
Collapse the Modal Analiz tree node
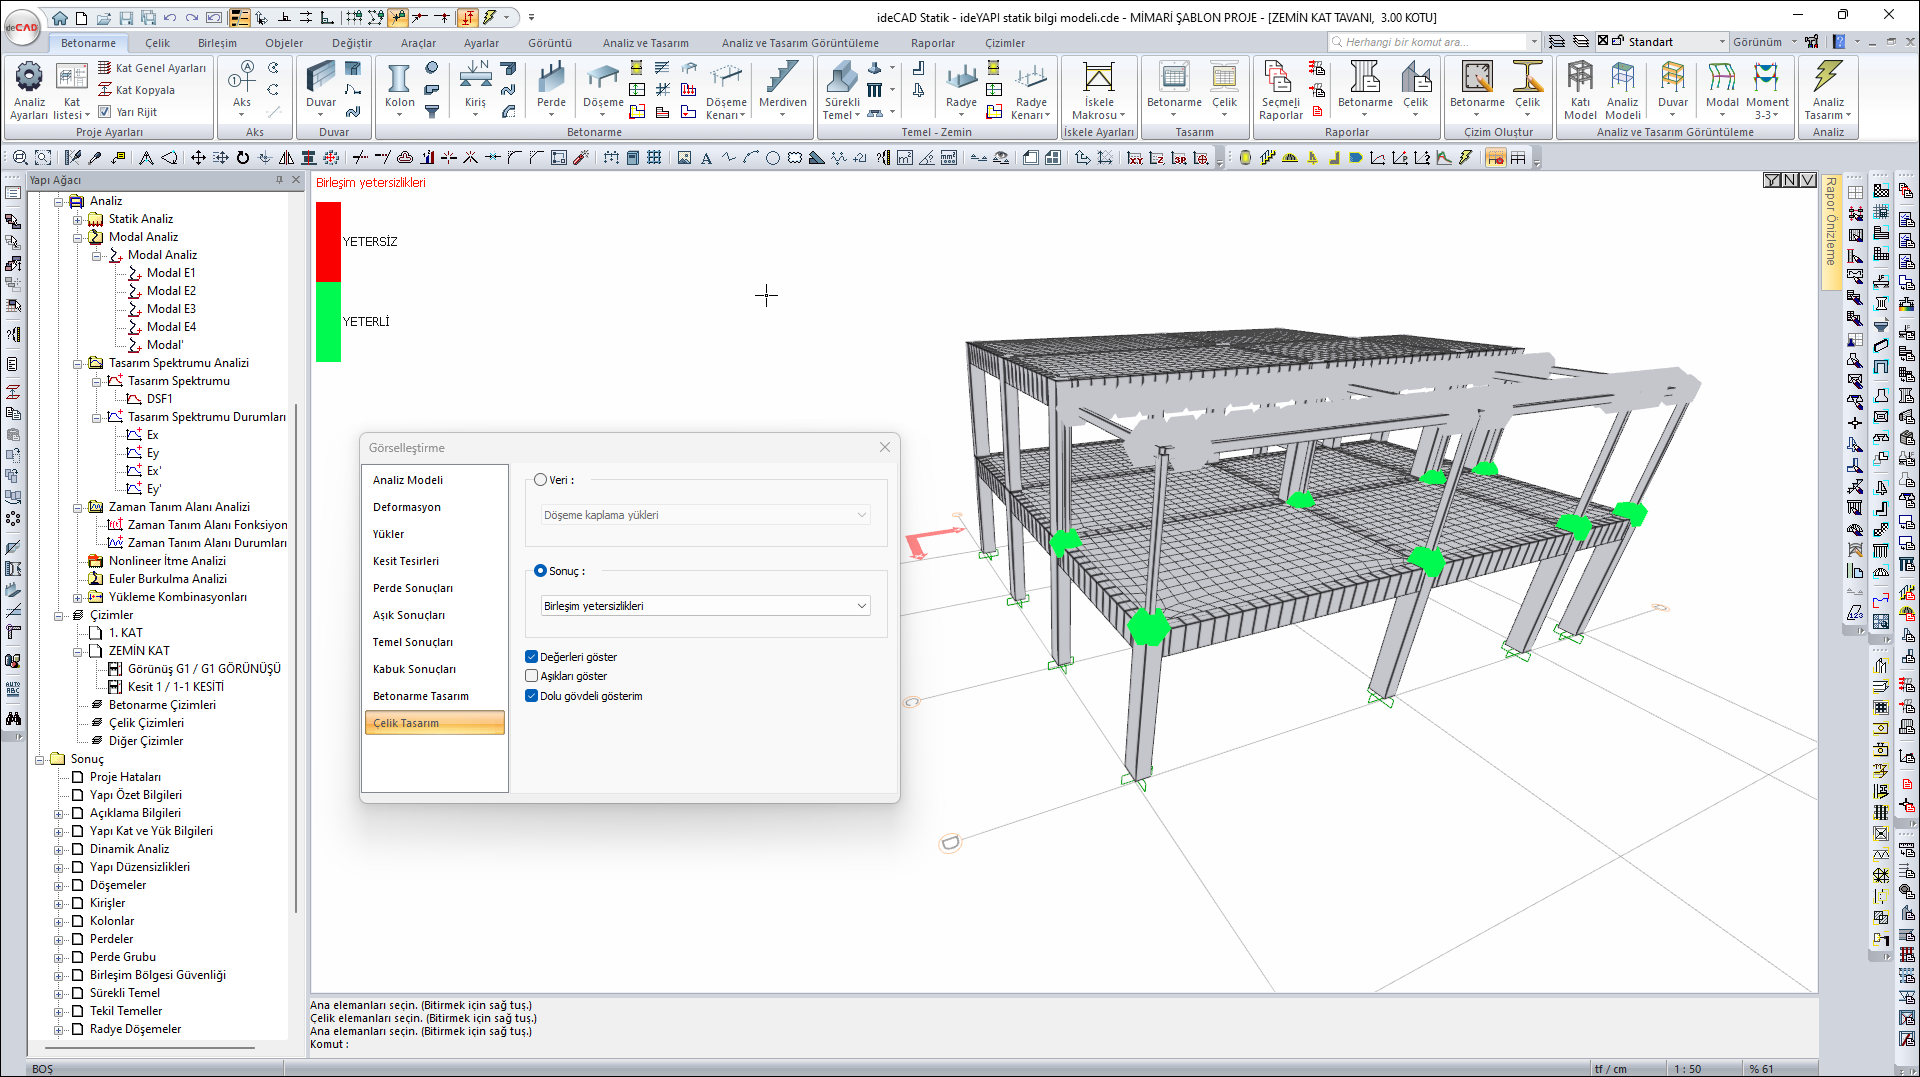coord(78,237)
